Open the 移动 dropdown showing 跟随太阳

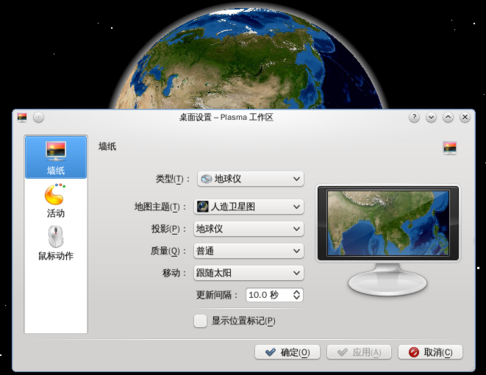point(249,273)
